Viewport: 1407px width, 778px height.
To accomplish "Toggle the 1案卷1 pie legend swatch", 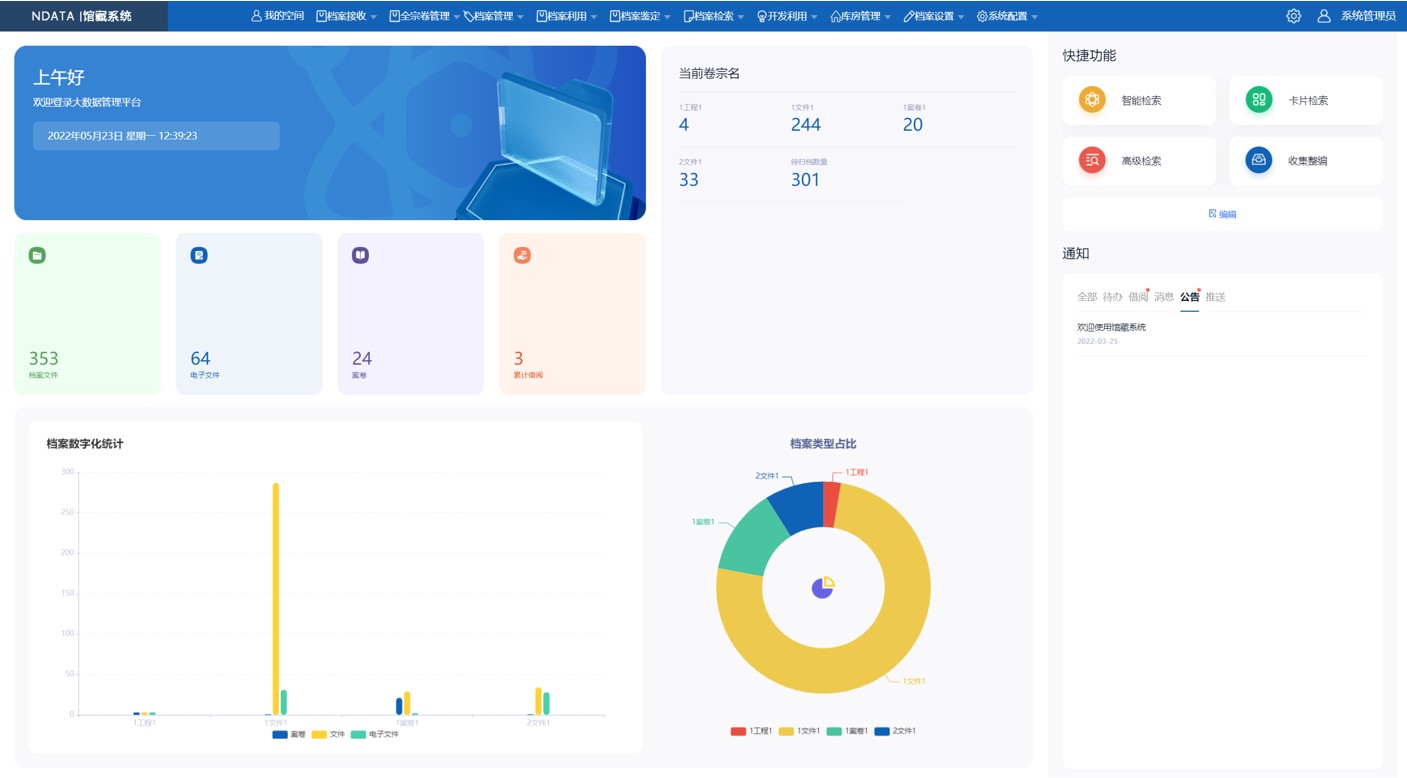I will click(834, 731).
